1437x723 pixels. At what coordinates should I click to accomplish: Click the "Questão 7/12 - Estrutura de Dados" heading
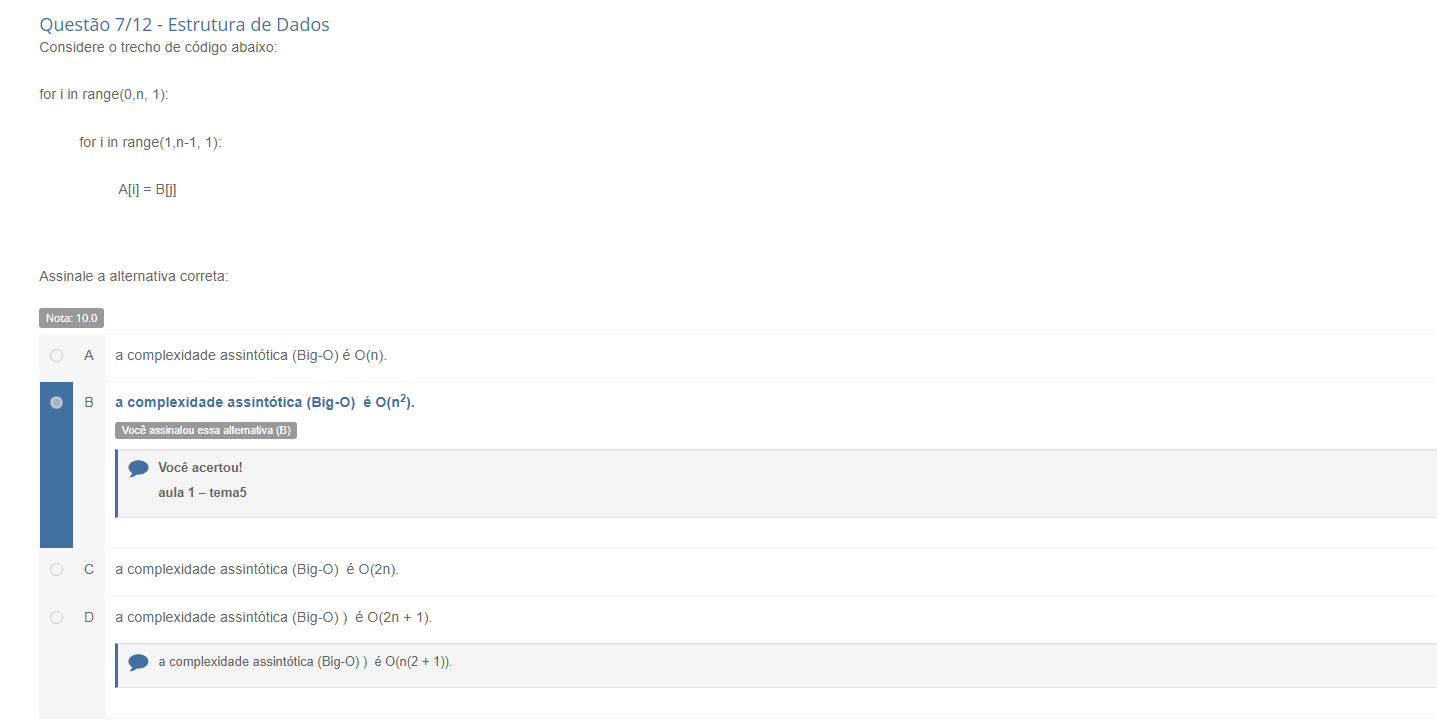click(x=184, y=25)
